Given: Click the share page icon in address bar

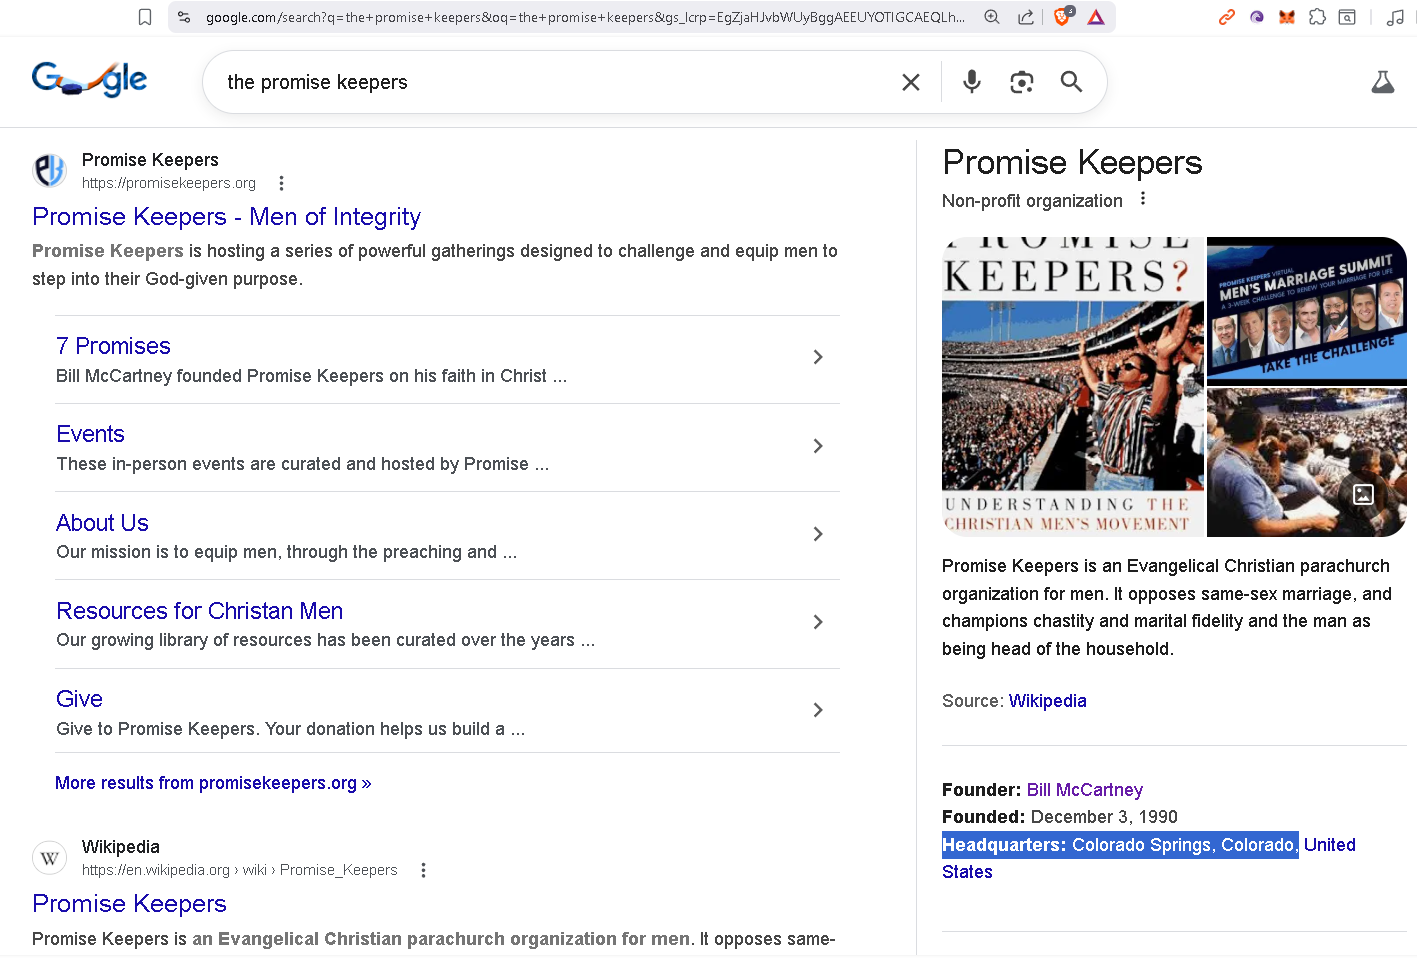Looking at the screenshot, I should point(1026,17).
